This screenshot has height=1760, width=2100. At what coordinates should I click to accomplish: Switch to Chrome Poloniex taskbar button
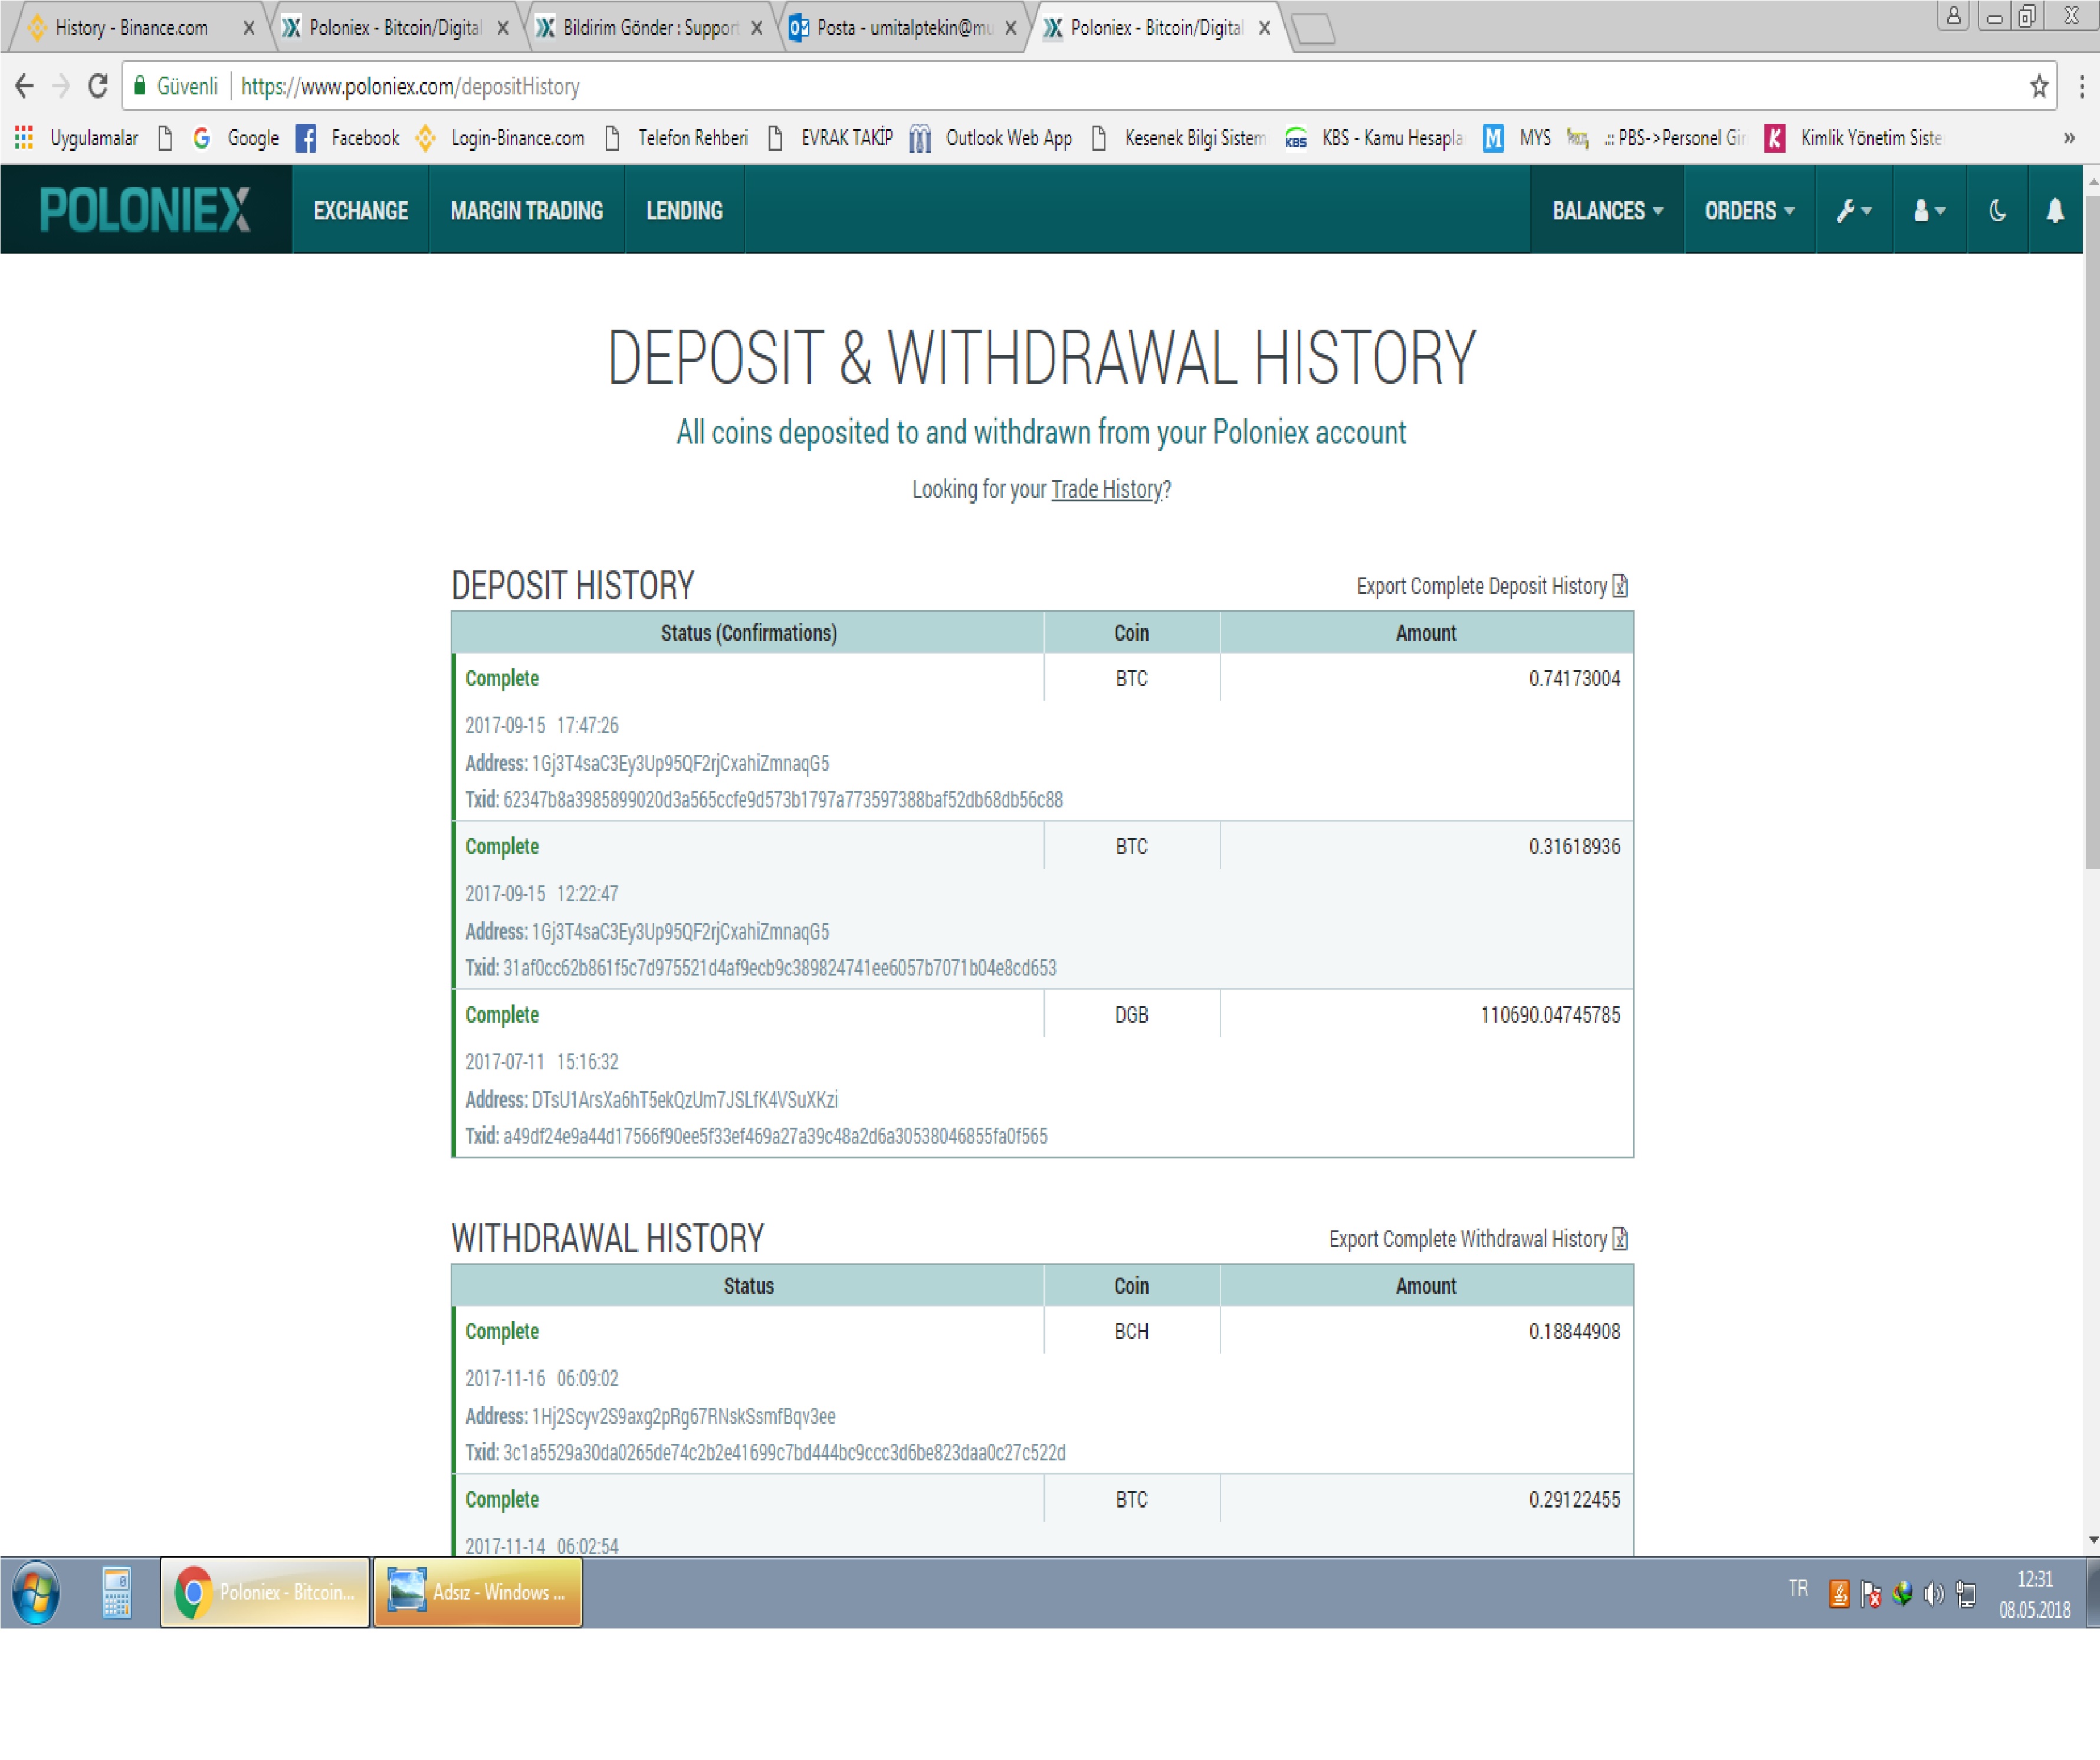[265, 1593]
